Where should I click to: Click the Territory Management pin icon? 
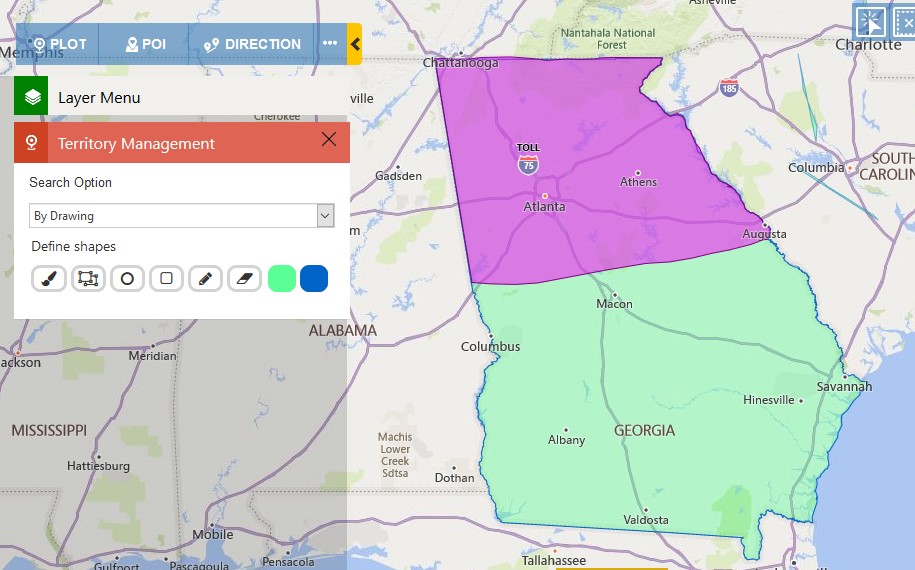32,143
